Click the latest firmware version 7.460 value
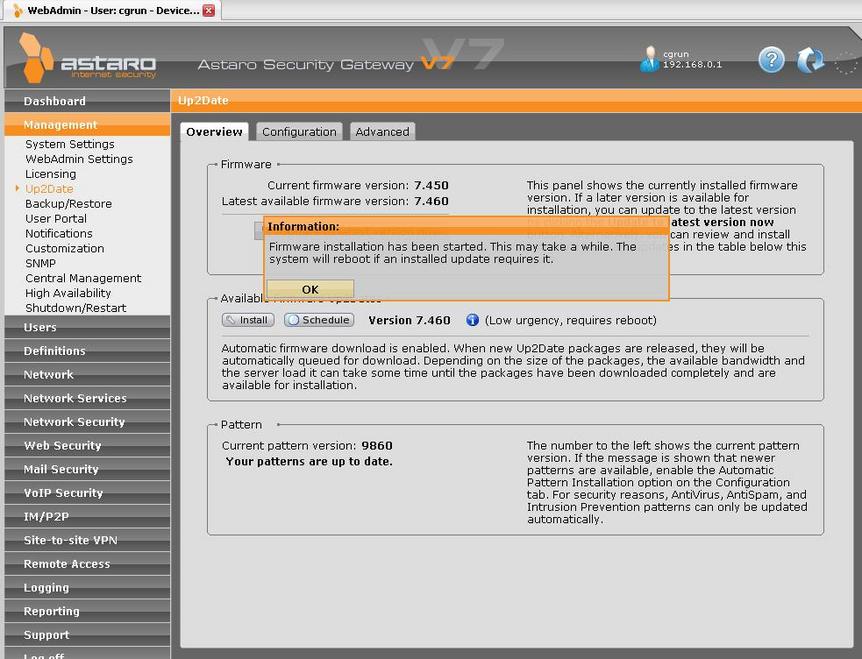Screen dimensions: 862x659 click(431, 201)
